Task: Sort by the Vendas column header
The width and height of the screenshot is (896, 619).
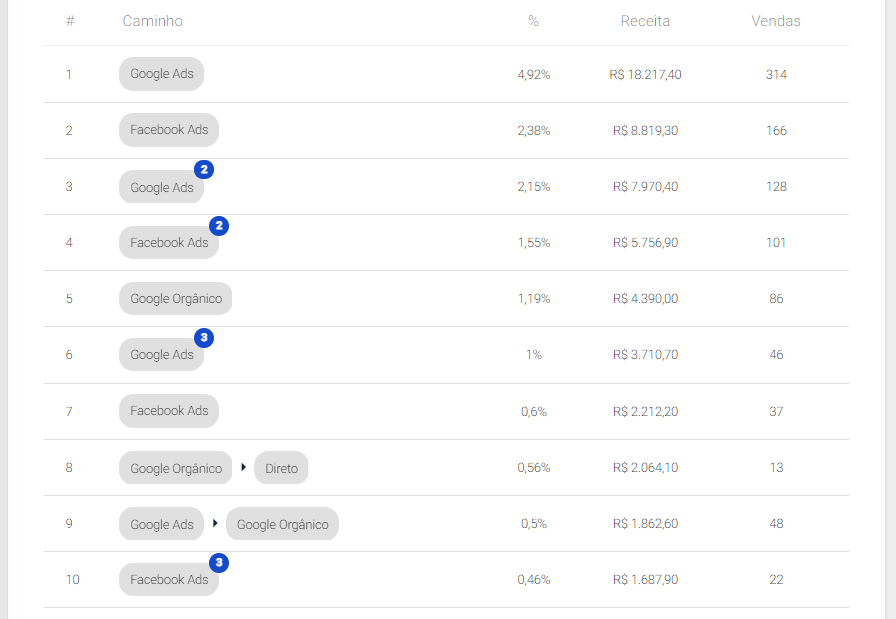Action: click(776, 21)
